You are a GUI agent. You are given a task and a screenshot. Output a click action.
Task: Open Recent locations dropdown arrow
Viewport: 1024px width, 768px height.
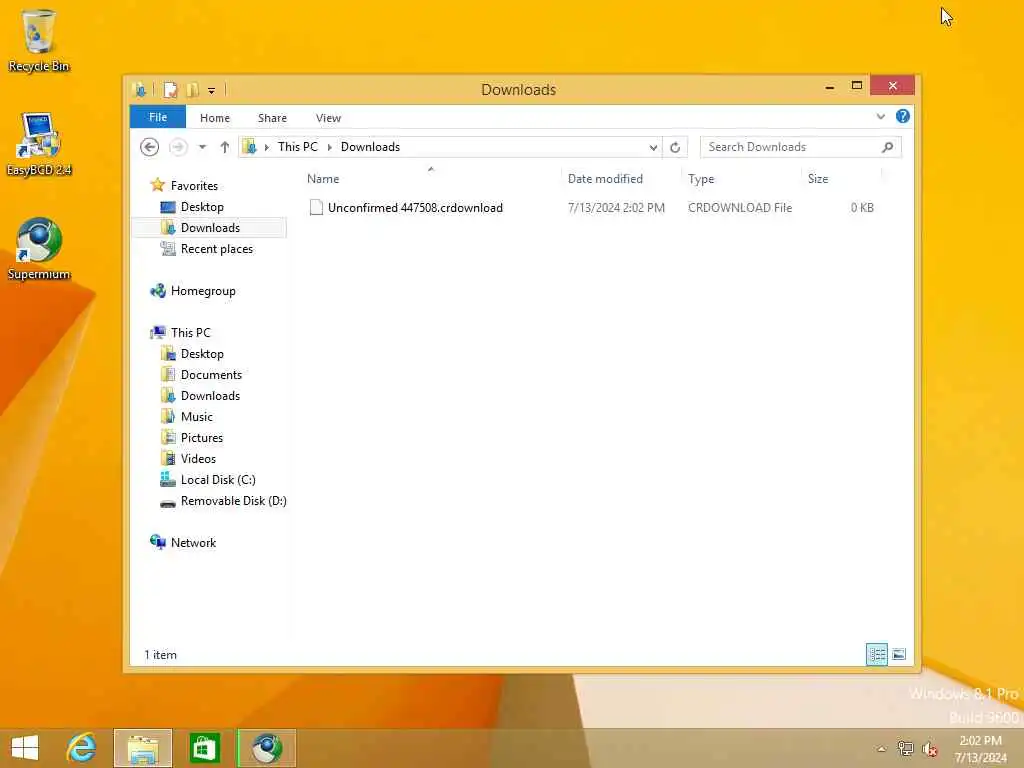click(202, 148)
